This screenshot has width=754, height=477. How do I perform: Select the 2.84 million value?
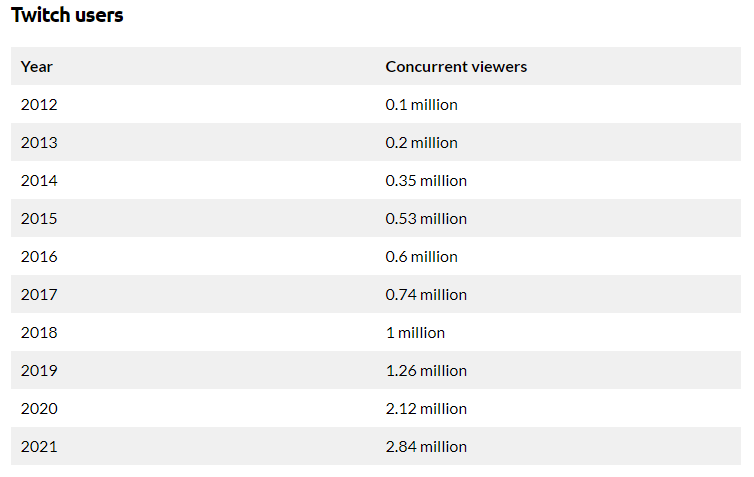(426, 446)
